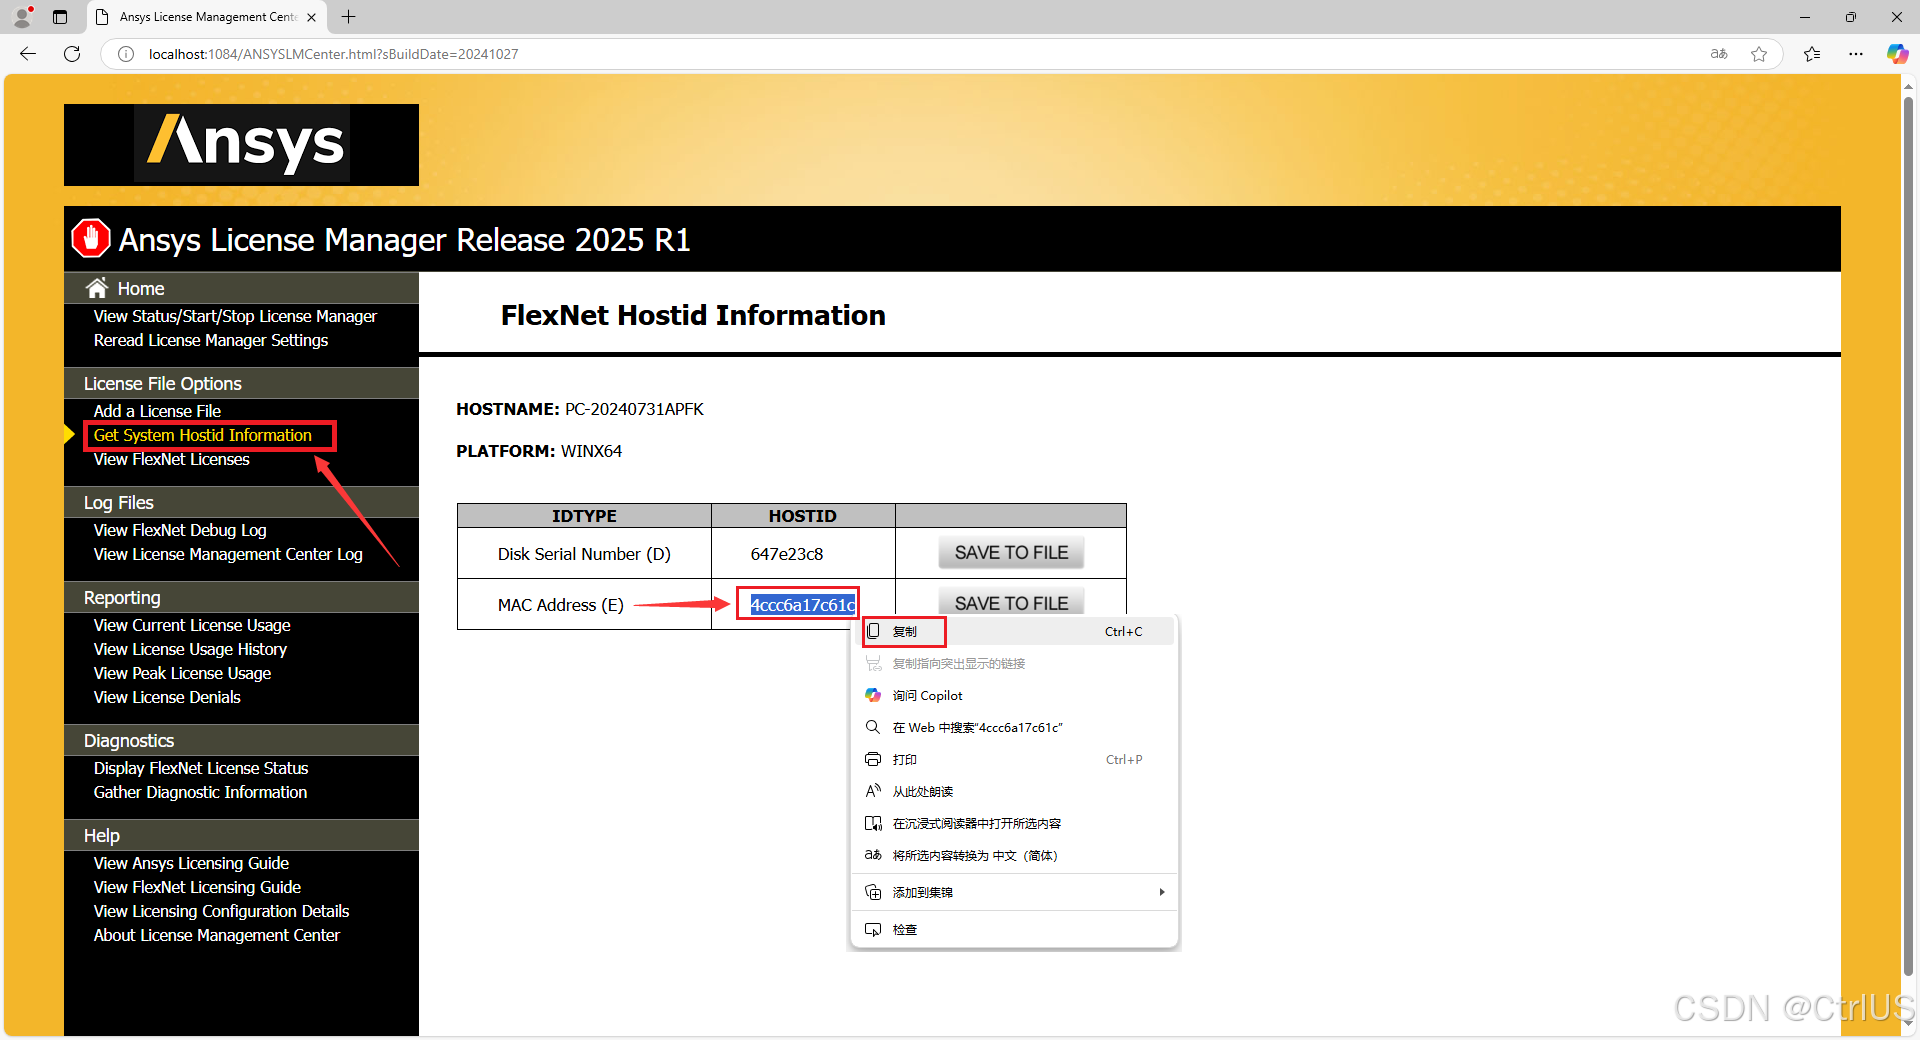Choose 从此处朗读 menu entry
Screen dimensions: 1920x1040
(x=1014, y=791)
